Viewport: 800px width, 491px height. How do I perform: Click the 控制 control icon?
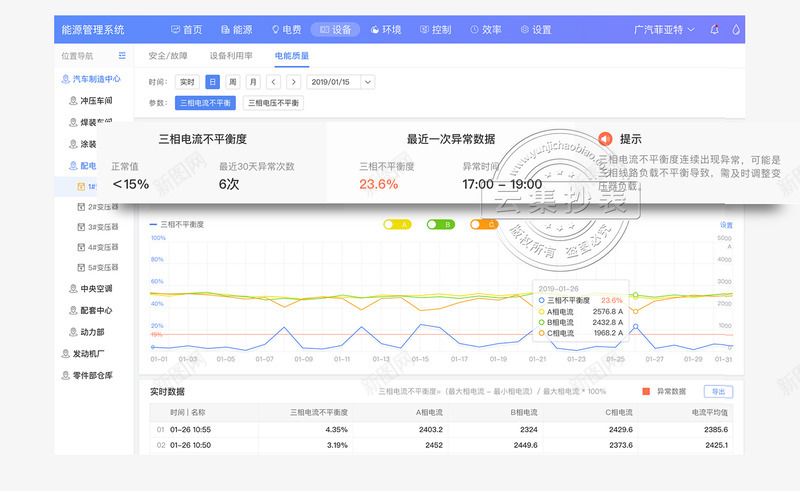coord(424,30)
